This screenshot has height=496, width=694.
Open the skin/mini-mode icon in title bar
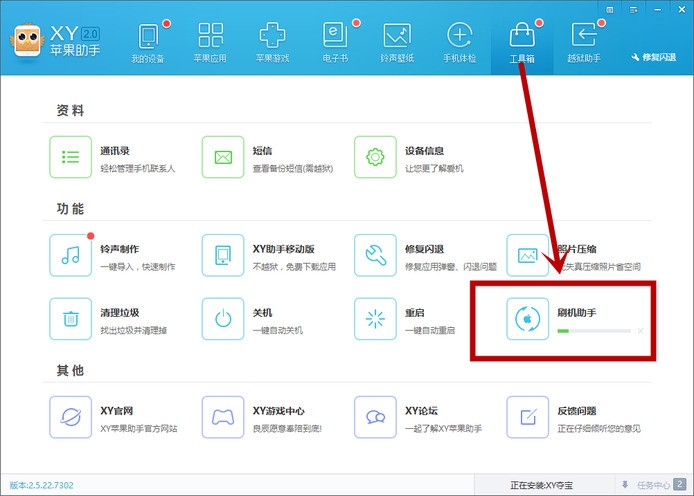pos(610,10)
